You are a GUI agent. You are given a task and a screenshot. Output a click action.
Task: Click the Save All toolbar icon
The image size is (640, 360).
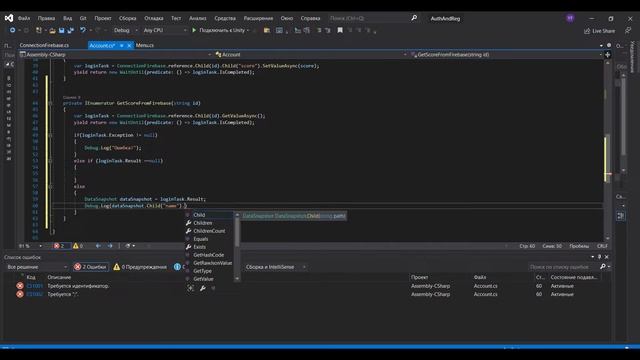pyautogui.click(x=70, y=30)
